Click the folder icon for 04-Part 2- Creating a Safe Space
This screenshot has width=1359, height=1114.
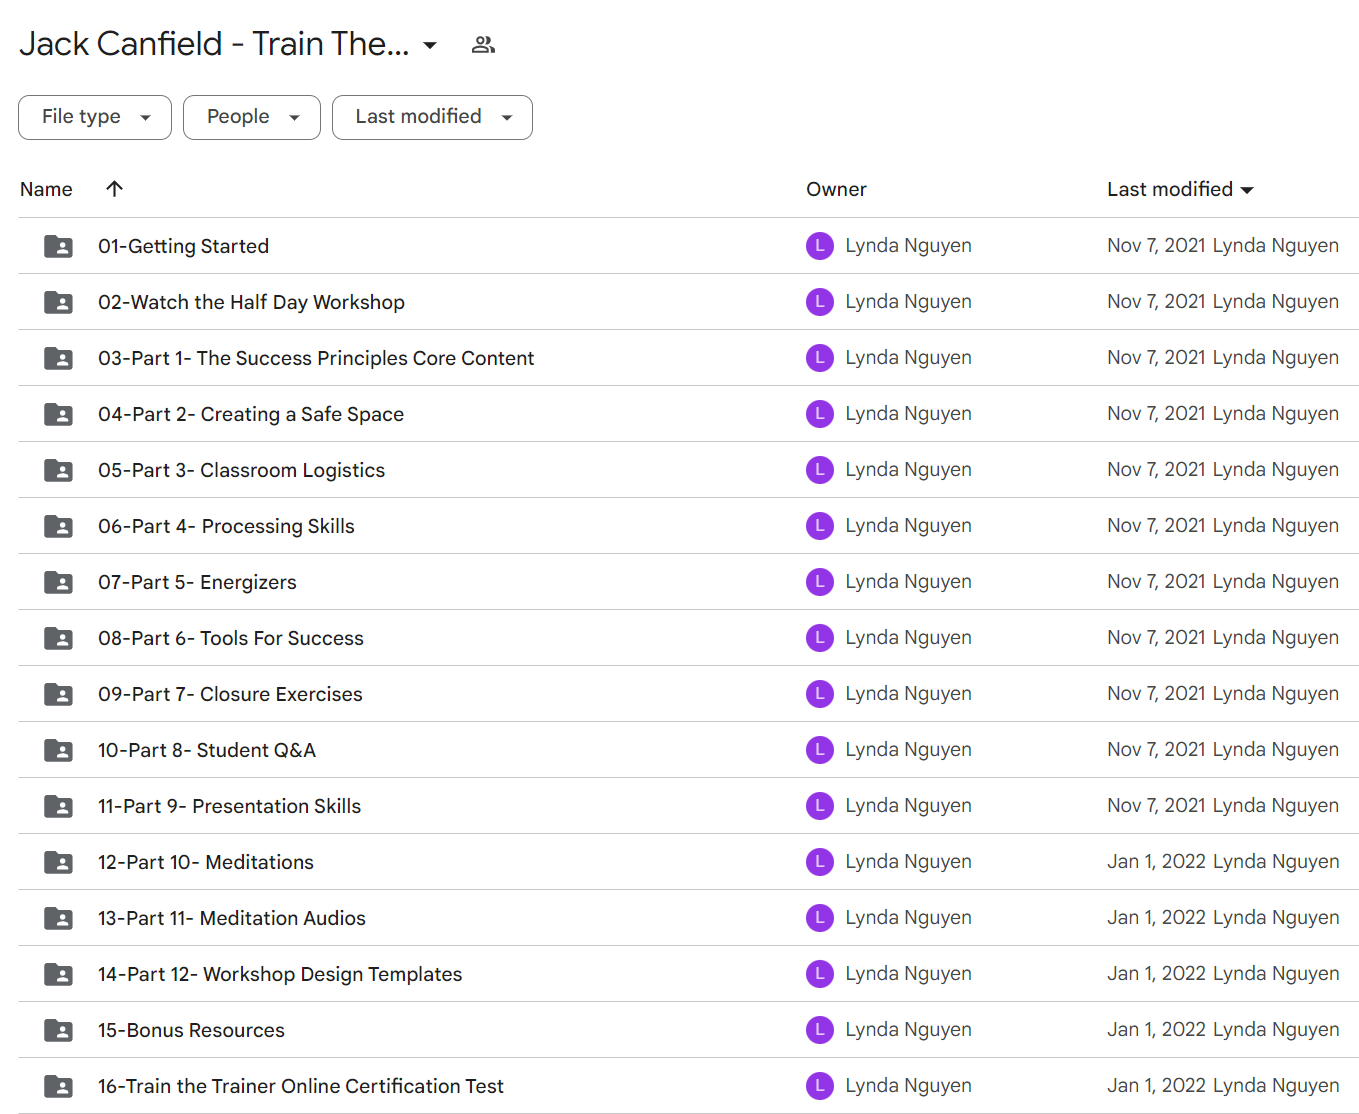pyautogui.click(x=58, y=414)
